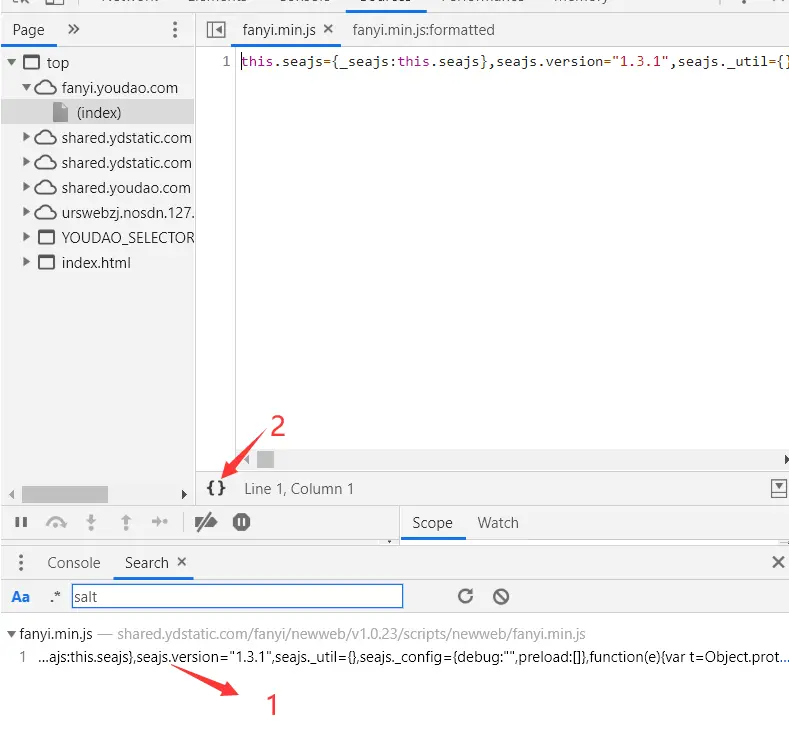Step out of current function
The width and height of the screenshot is (789, 745).
(126, 522)
